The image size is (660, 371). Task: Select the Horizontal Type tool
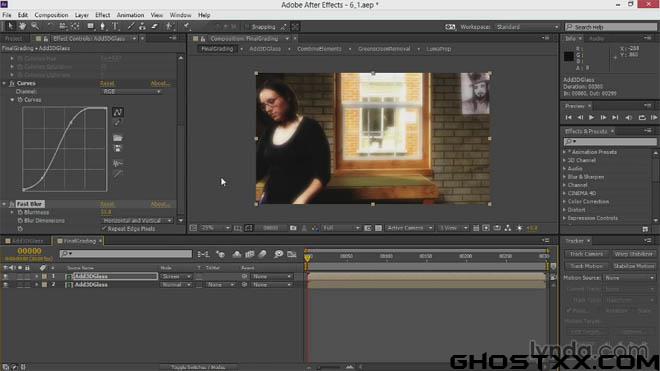tap(115, 27)
